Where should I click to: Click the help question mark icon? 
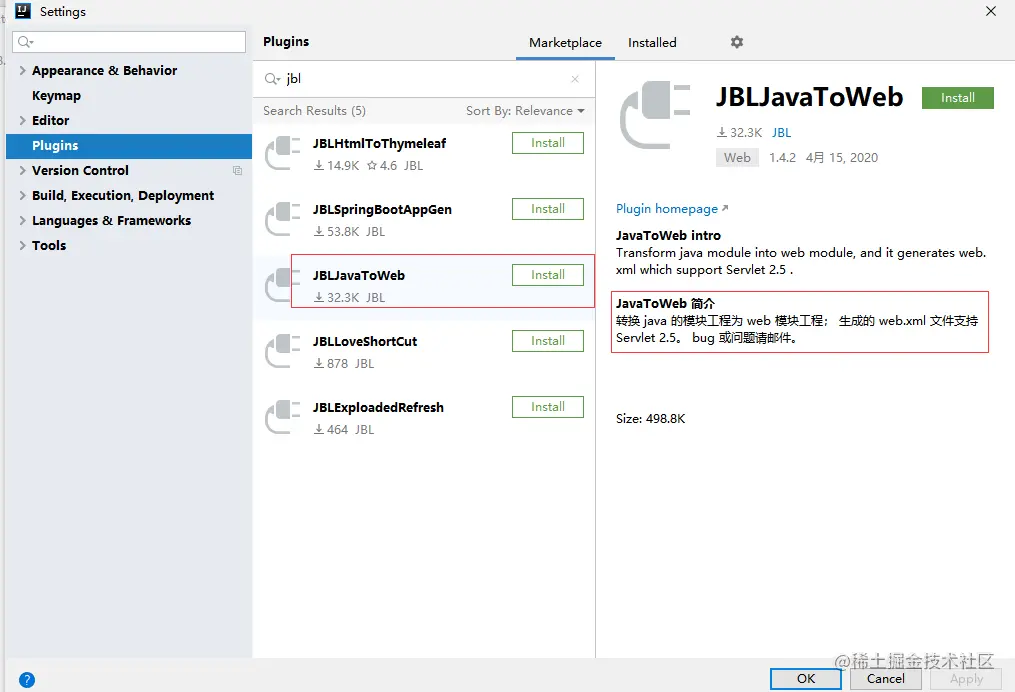tap(27, 680)
